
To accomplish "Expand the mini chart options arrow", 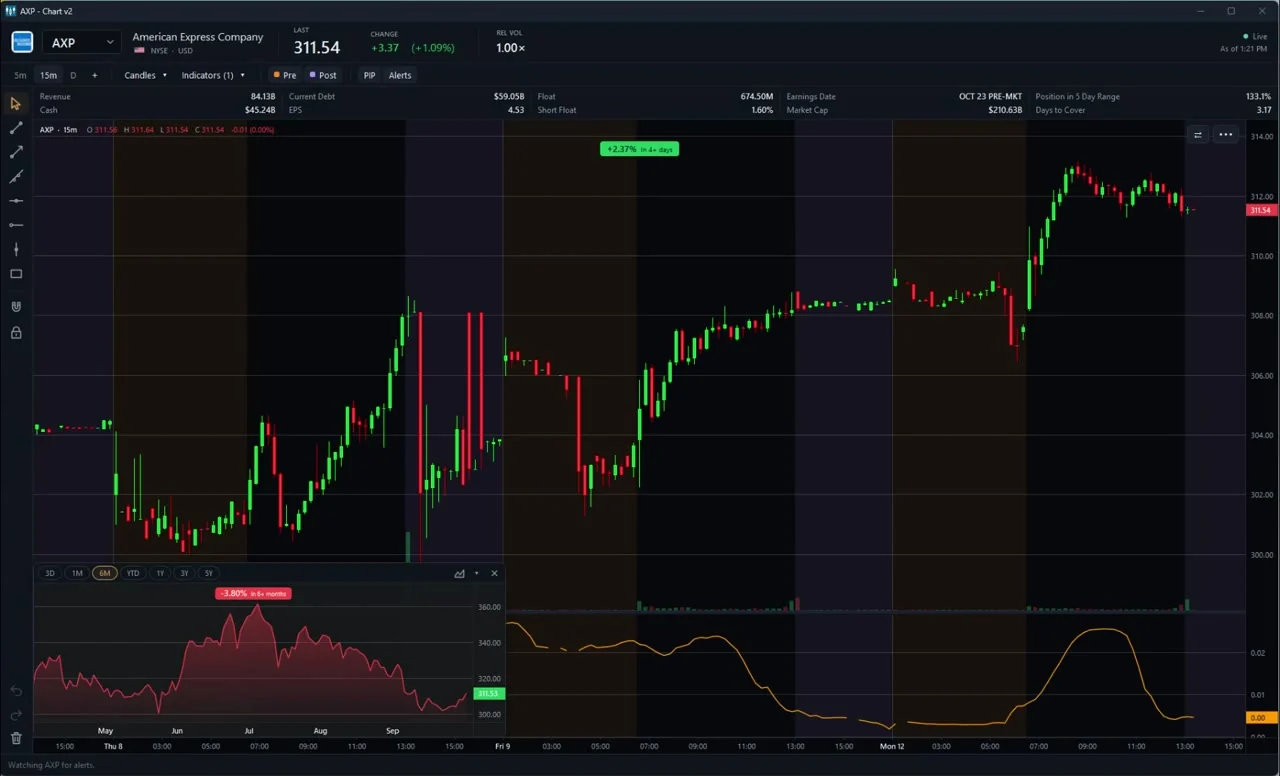I will [x=477, y=573].
